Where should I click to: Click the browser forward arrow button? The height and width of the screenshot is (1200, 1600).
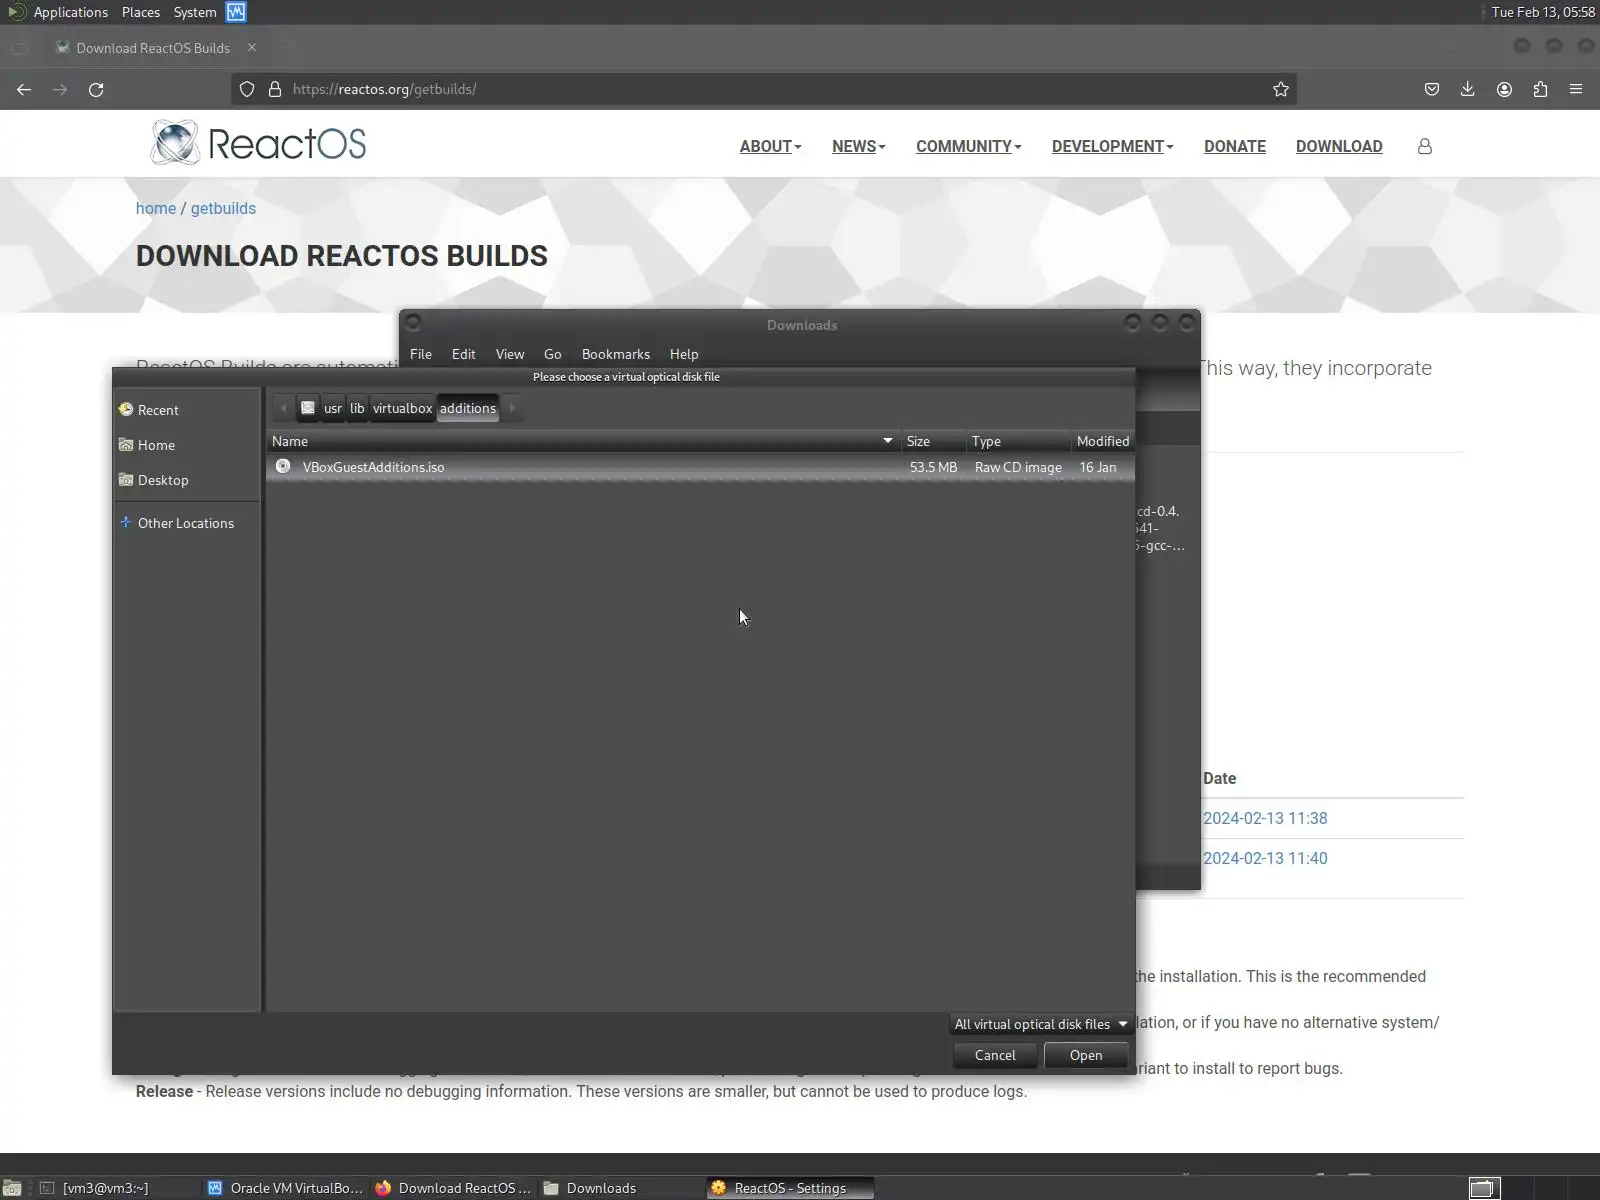click(60, 89)
